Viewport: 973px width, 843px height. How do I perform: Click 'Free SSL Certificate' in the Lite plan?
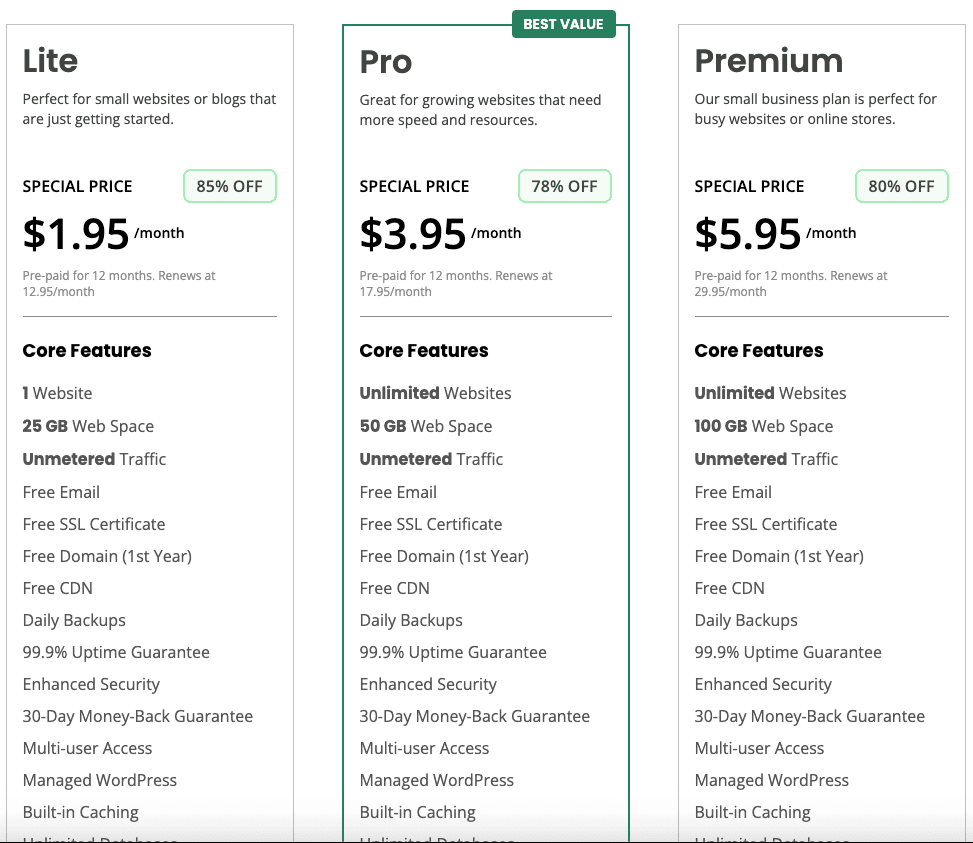coord(94,524)
